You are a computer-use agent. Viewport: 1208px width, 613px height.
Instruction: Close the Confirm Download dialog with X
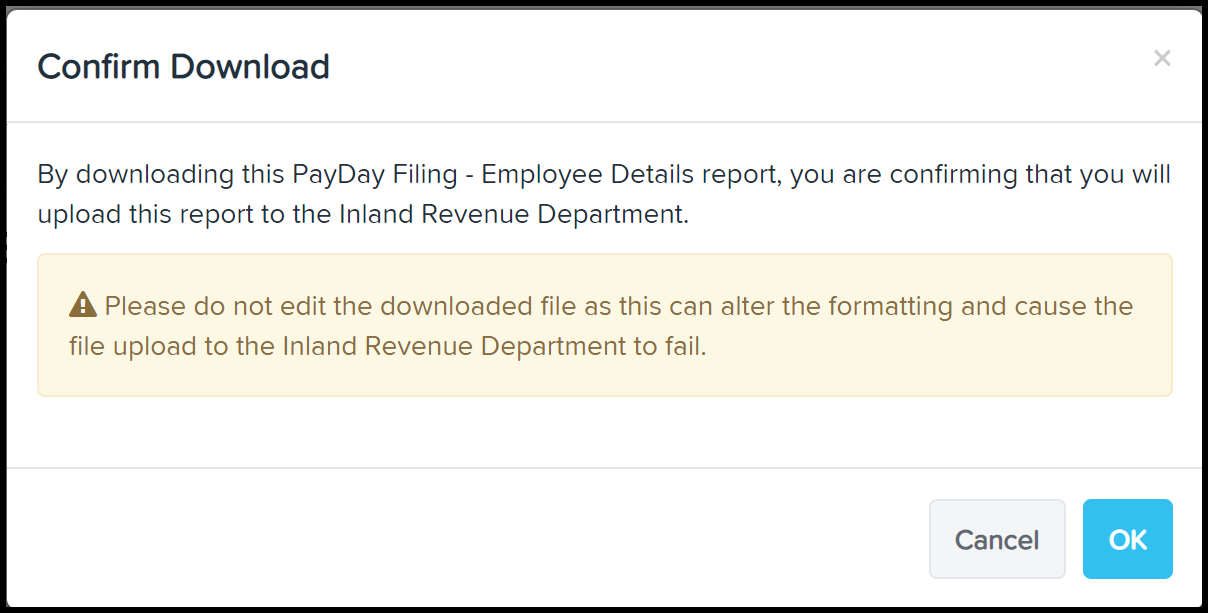point(1162,58)
